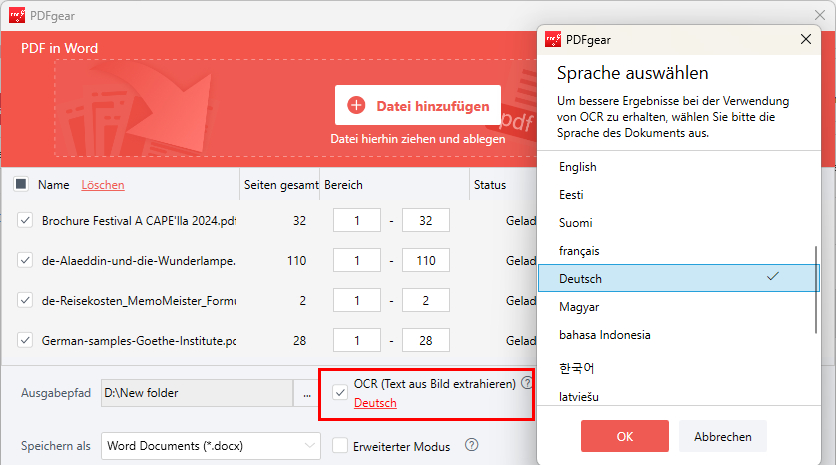Select Eesti in language list
Image resolution: width=836 pixels, height=465 pixels.
[678, 195]
